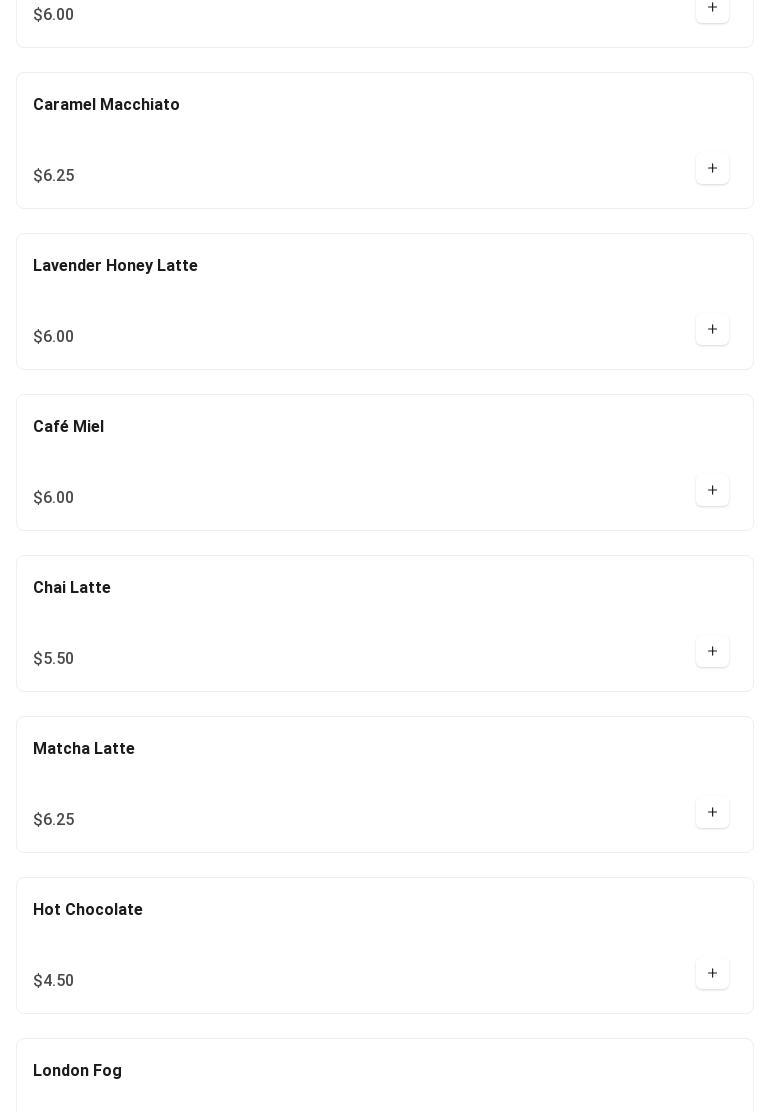Open the Caramel Macchiato item title
Image resolution: width=770 pixels, height=1112 pixels.
(106, 104)
